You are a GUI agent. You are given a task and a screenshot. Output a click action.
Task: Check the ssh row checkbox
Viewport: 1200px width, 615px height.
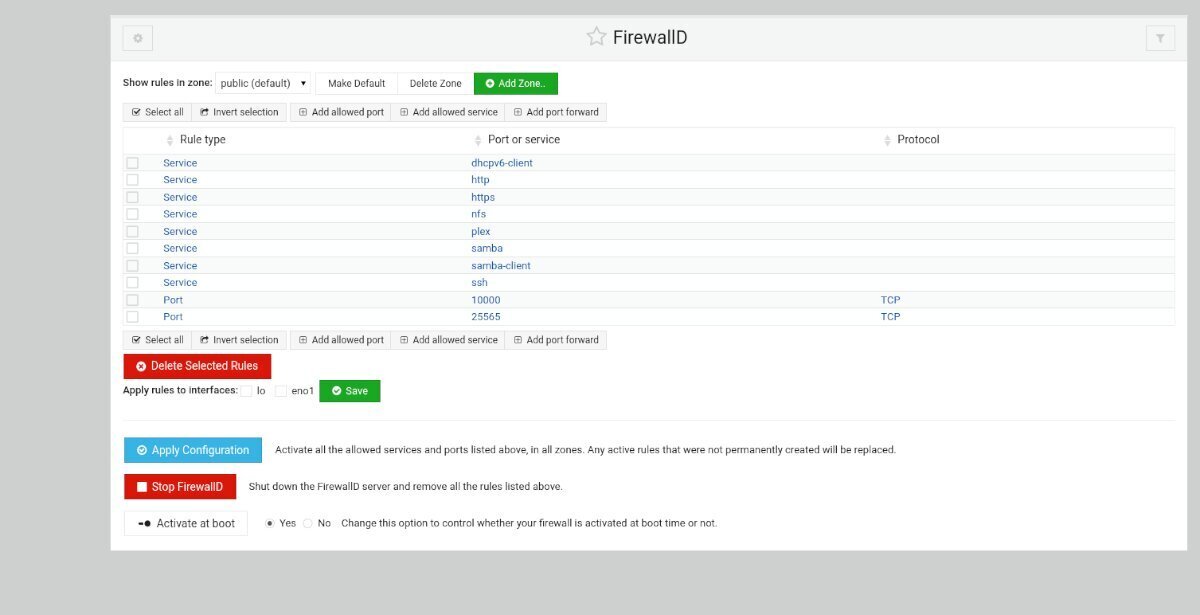coord(132,282)
